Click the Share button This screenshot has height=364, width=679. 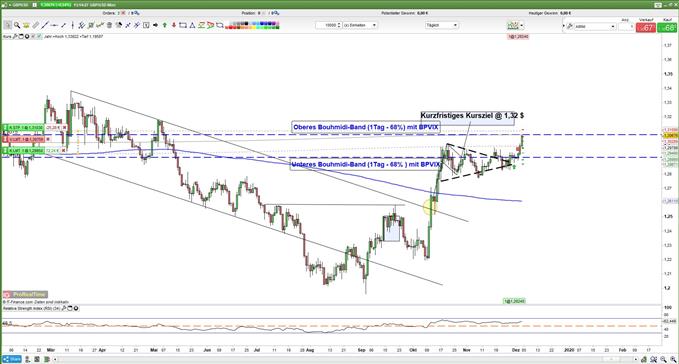pos(12,359)
